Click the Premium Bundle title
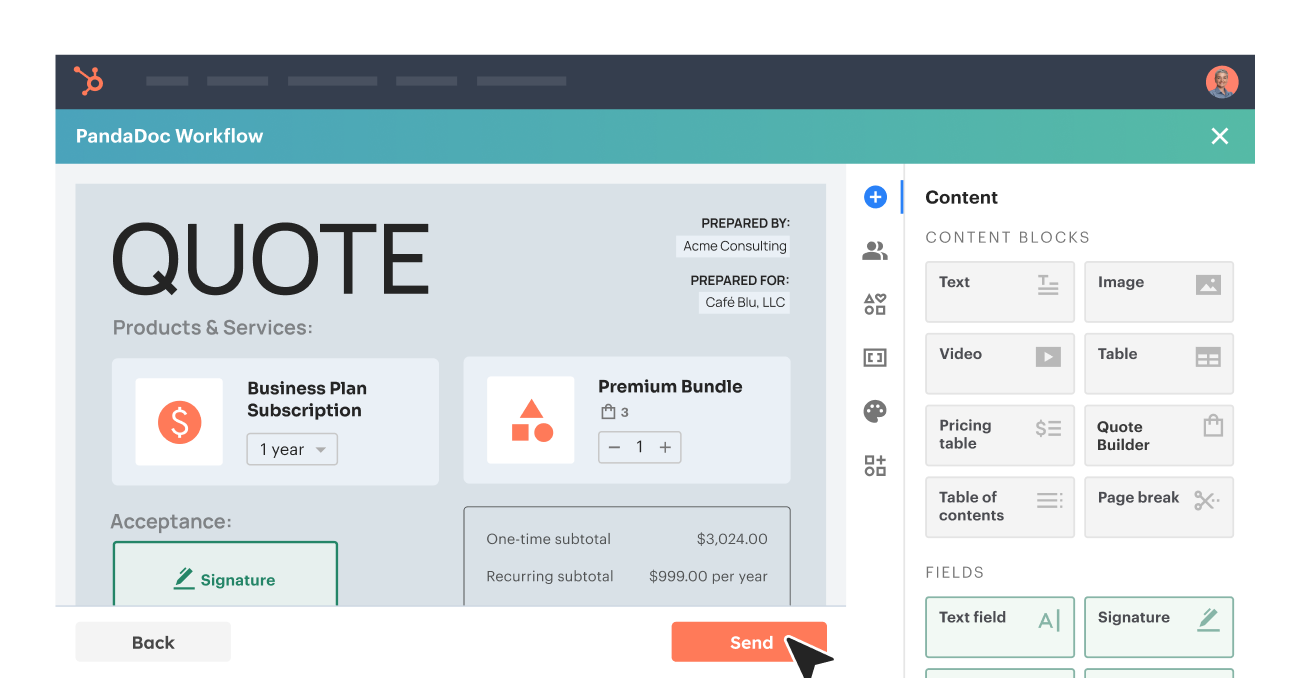Image resolution: width=1310 pixels, height=678 pixels. coord(670,387)
